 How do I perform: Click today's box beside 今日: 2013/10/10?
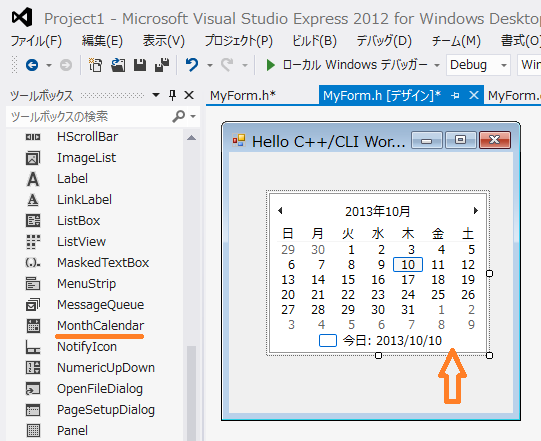click(328, 340)
